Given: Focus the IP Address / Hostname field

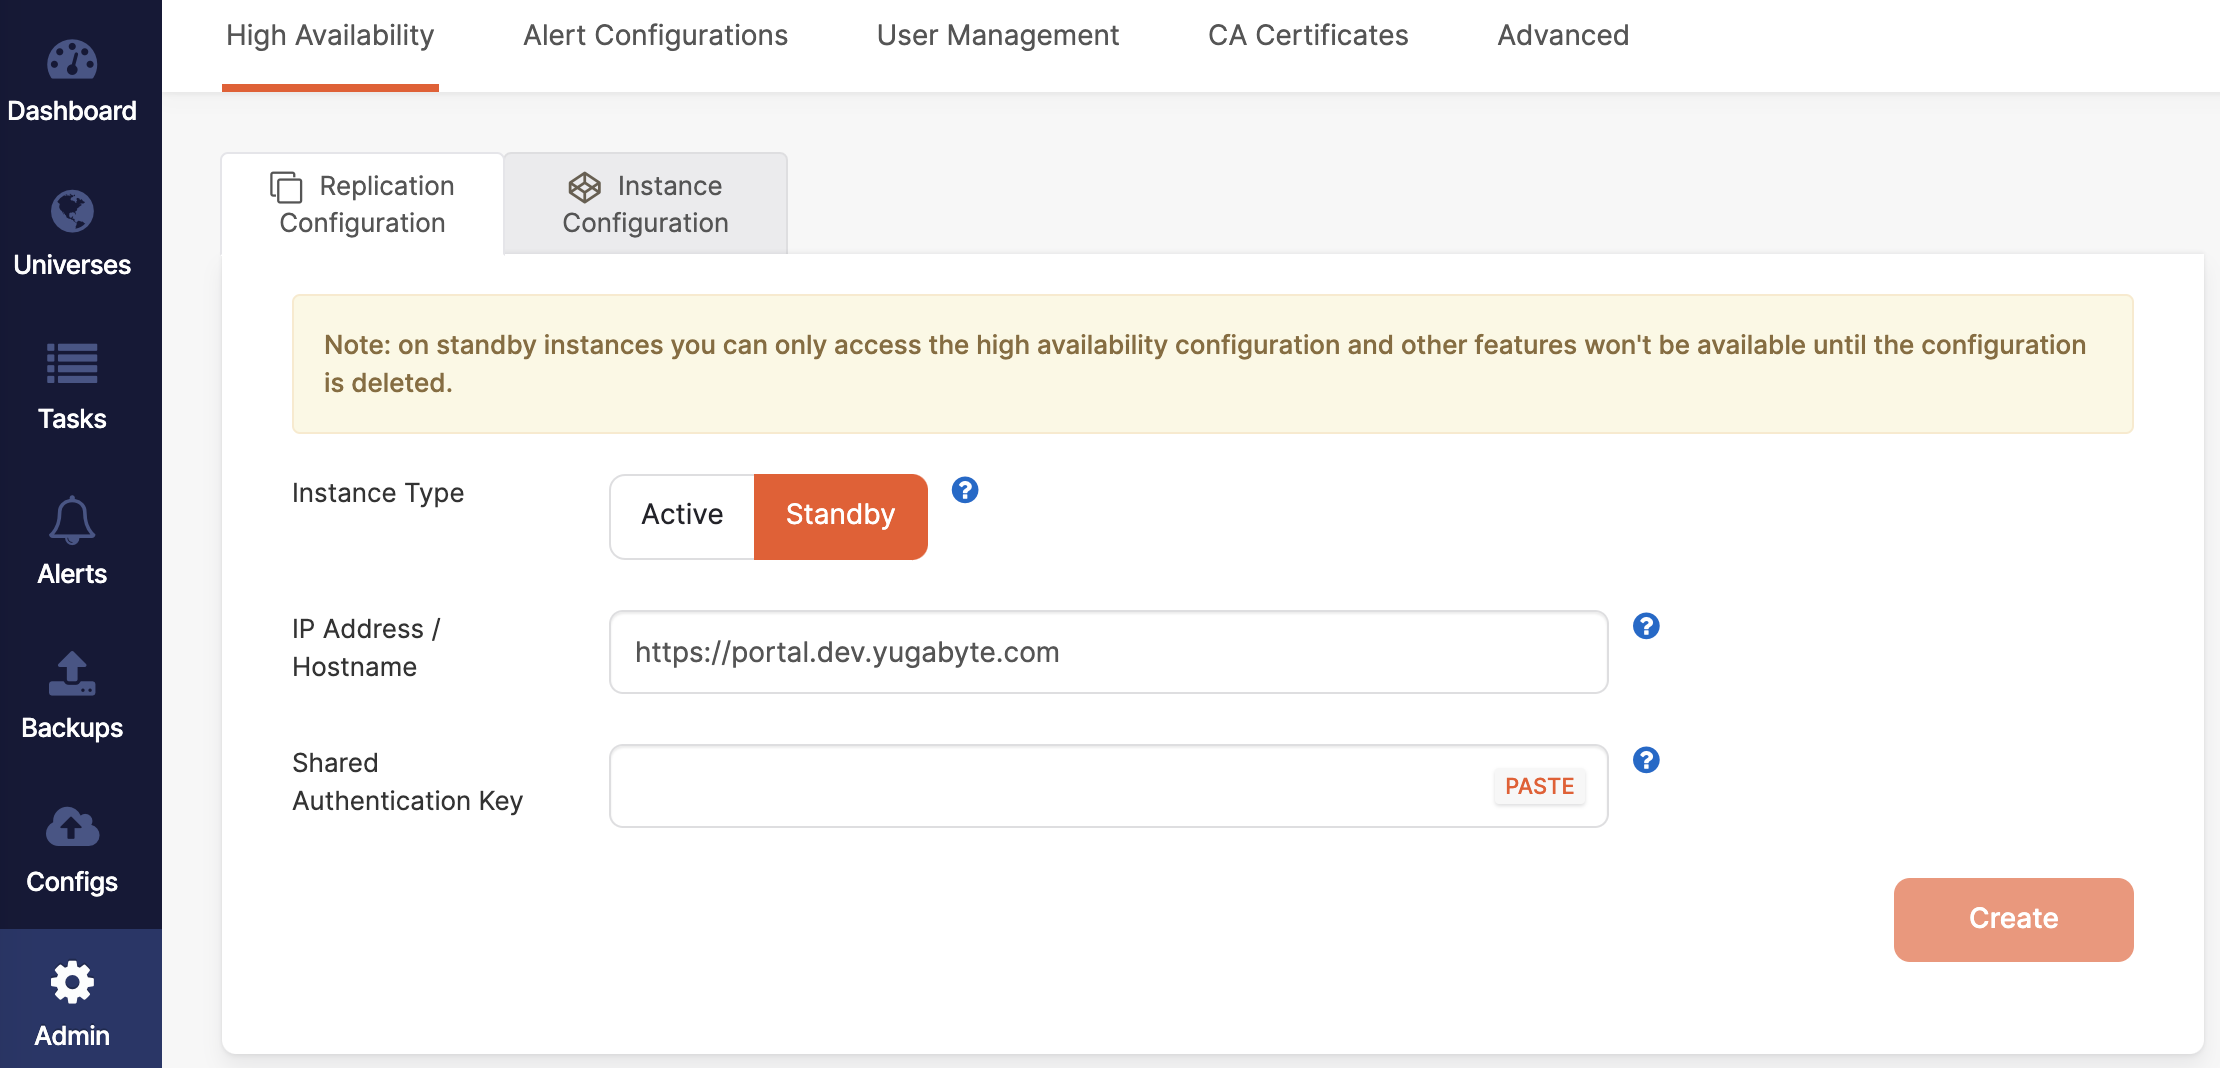Looking at the screenshot, I should (1108, 652).
